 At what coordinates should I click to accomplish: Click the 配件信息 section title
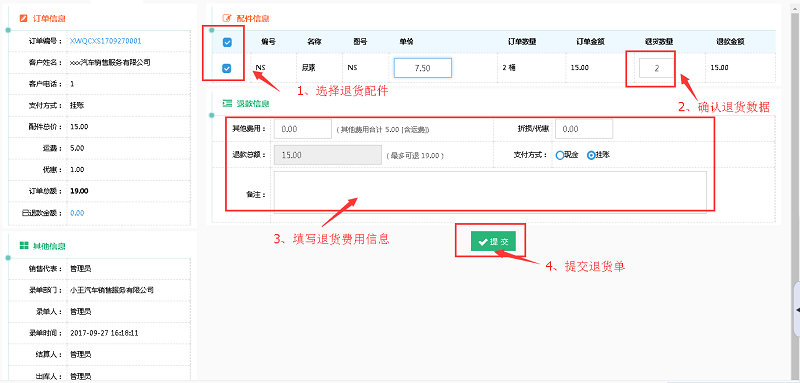pos(253,18)
